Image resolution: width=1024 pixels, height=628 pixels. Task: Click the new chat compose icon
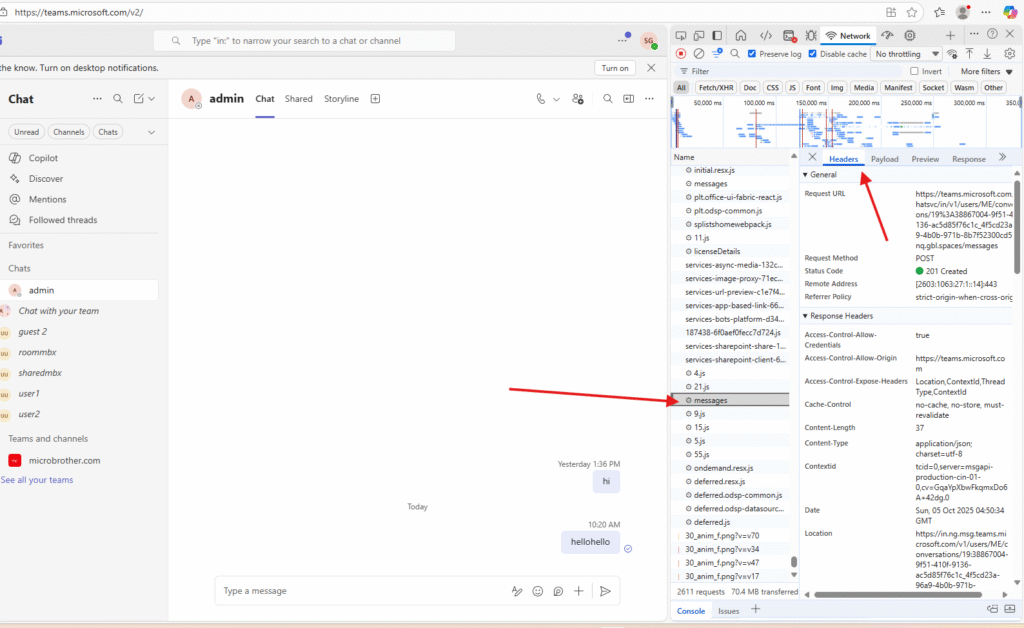[140, 99]
